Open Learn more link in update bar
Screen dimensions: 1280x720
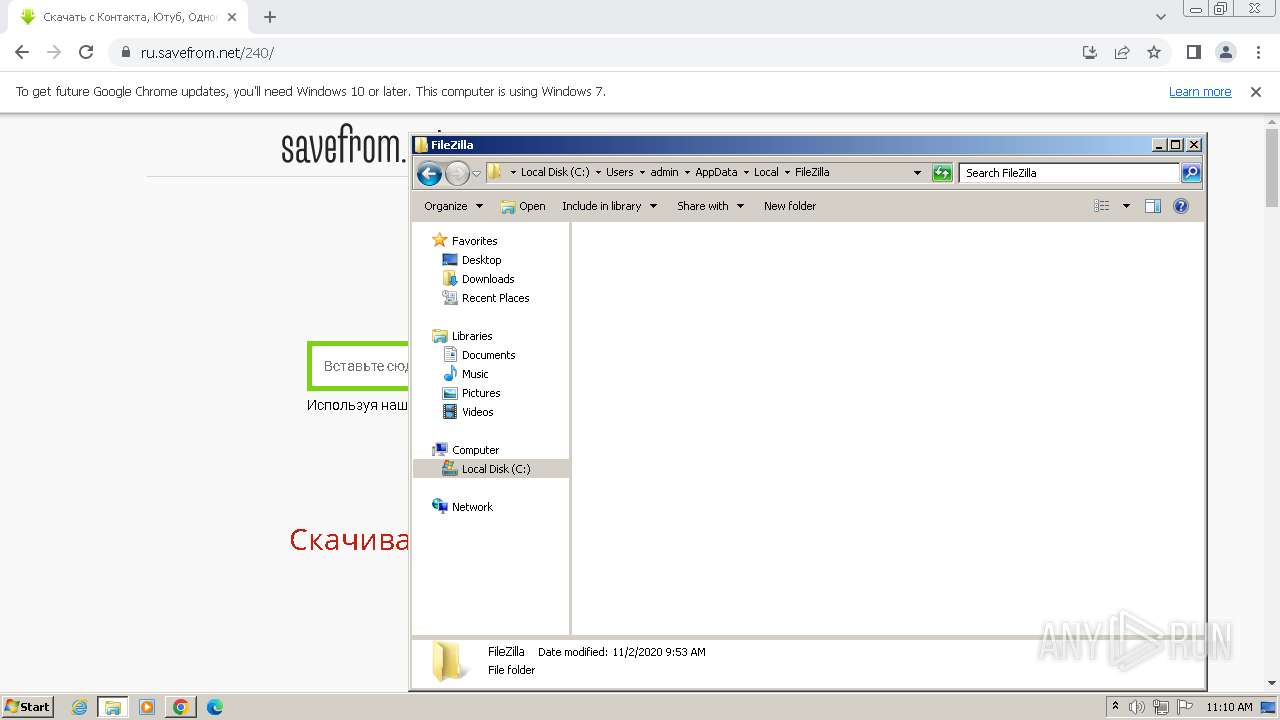coord(1200,91)
